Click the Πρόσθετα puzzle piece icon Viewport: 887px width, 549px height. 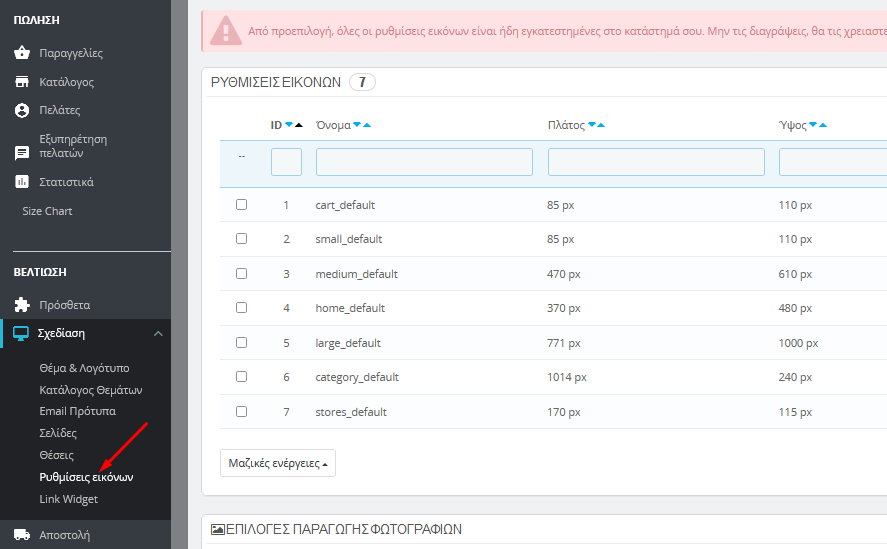21,305
